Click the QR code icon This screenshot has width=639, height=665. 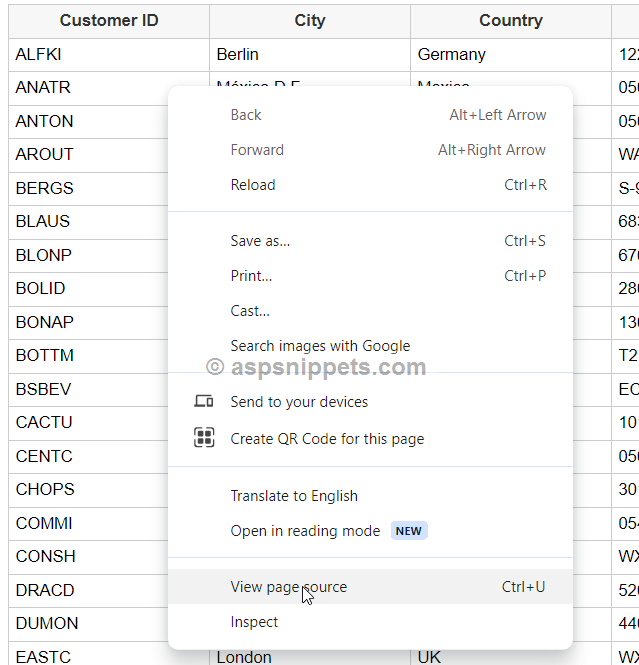coord(204,438)
